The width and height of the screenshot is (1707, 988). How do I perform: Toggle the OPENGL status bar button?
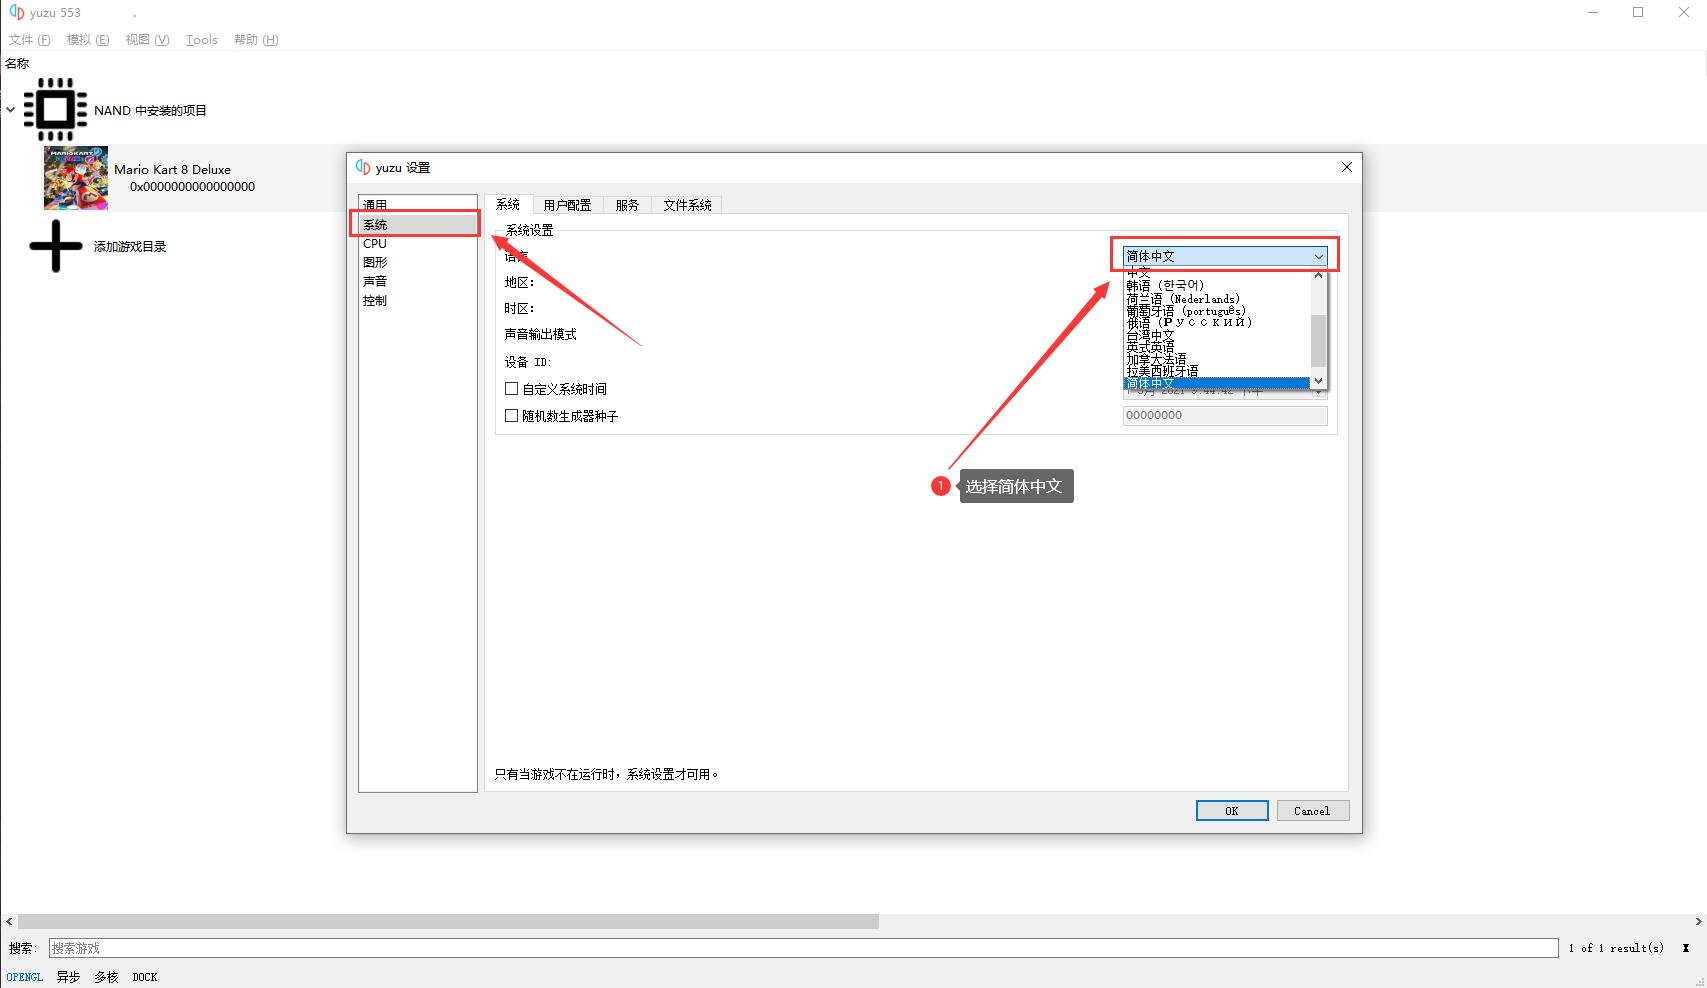[25, 977]
